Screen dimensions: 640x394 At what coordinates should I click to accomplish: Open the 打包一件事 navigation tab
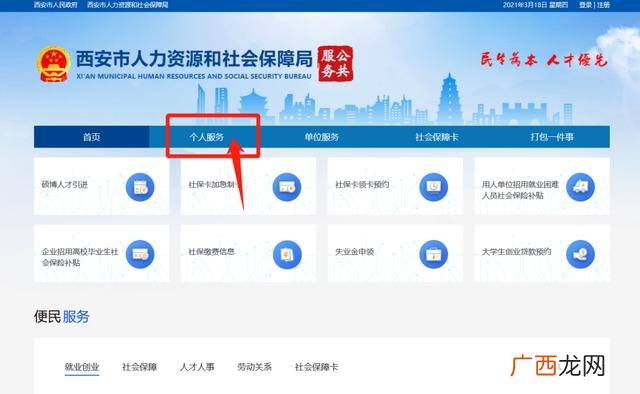tap(552, 137)
